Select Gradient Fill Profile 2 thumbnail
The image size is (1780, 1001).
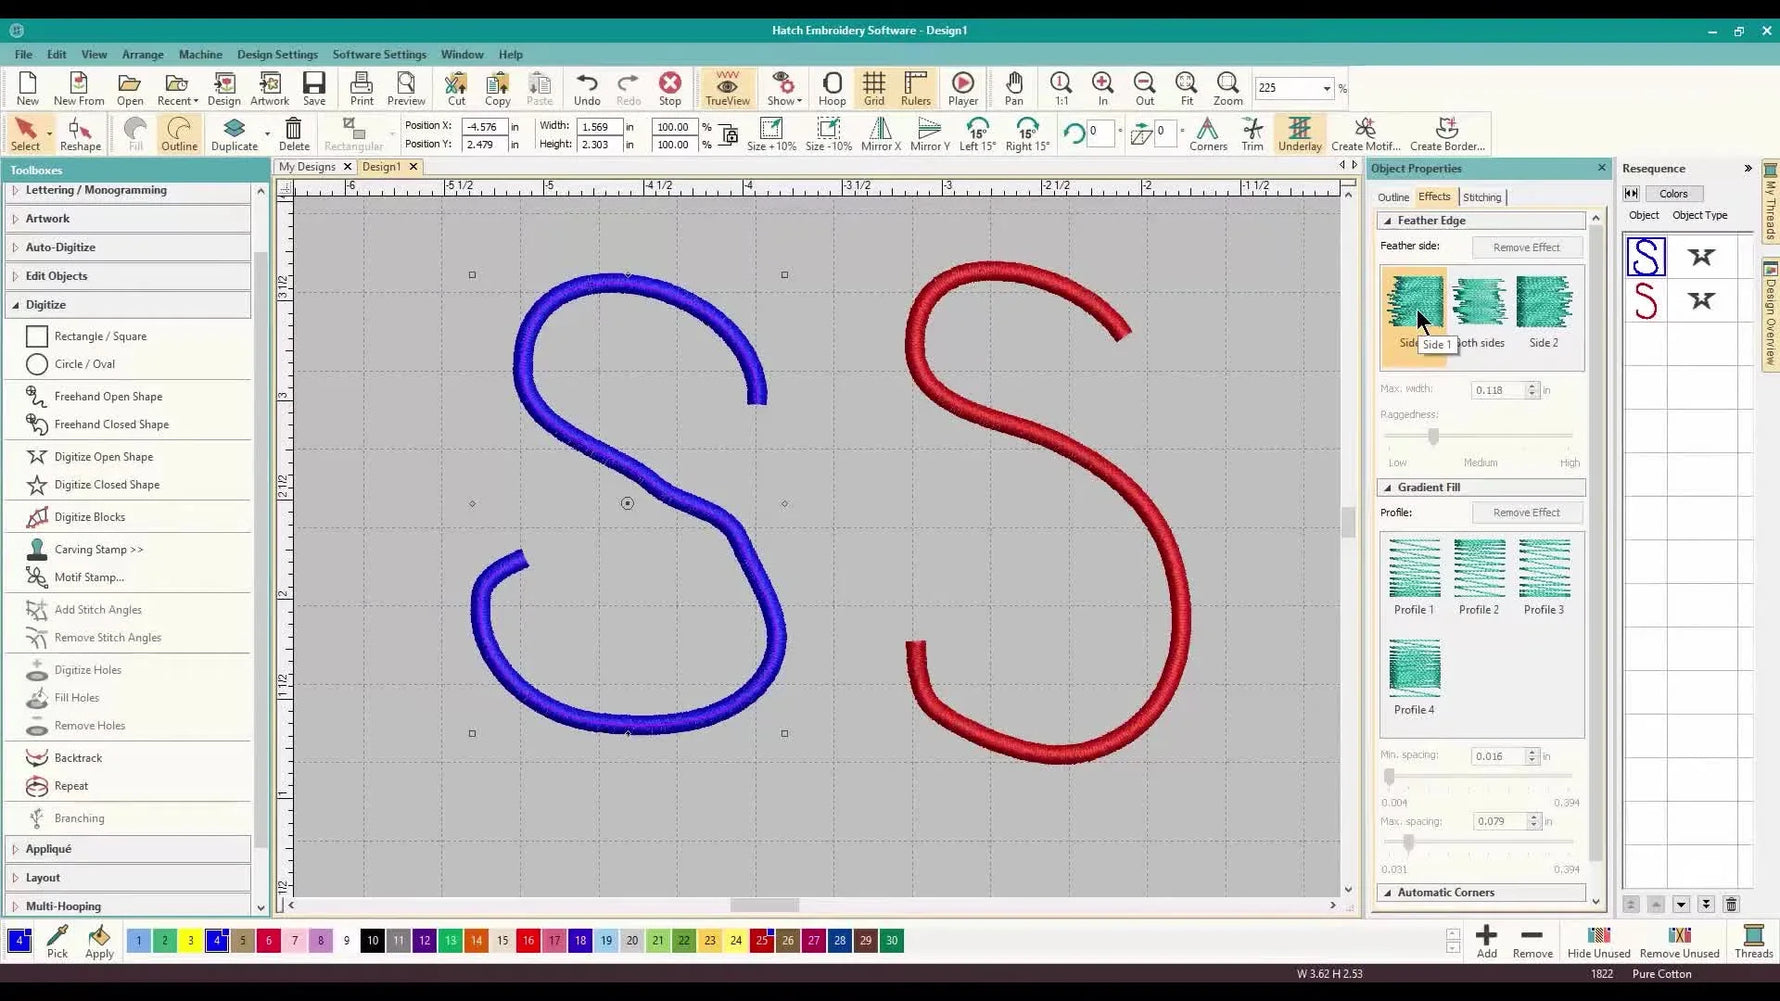pyautogui.click(x=1478, y=568)
